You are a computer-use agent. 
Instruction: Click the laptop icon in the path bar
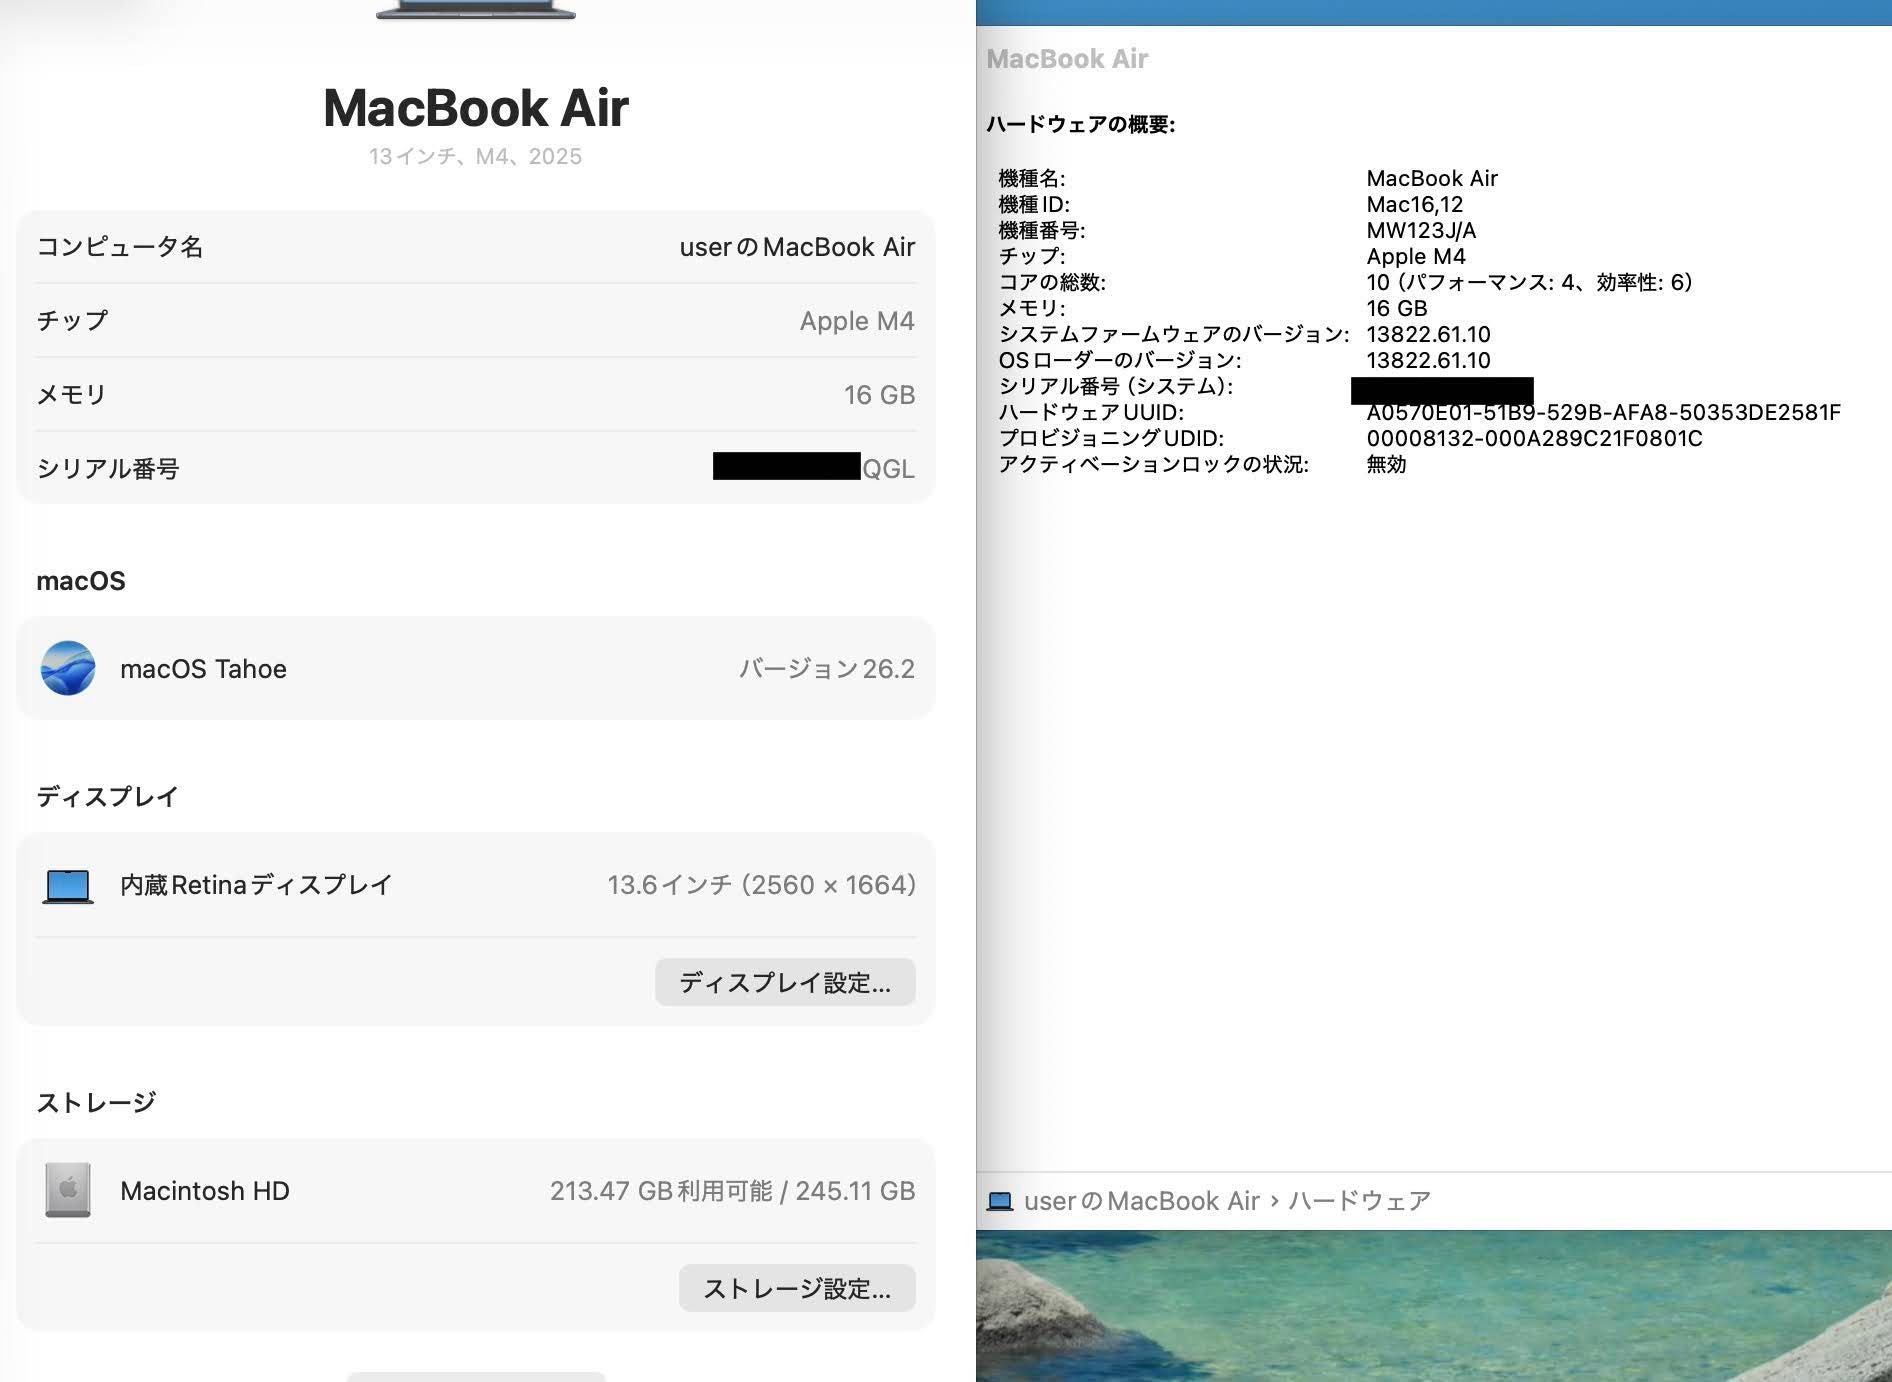(999, 1201)
